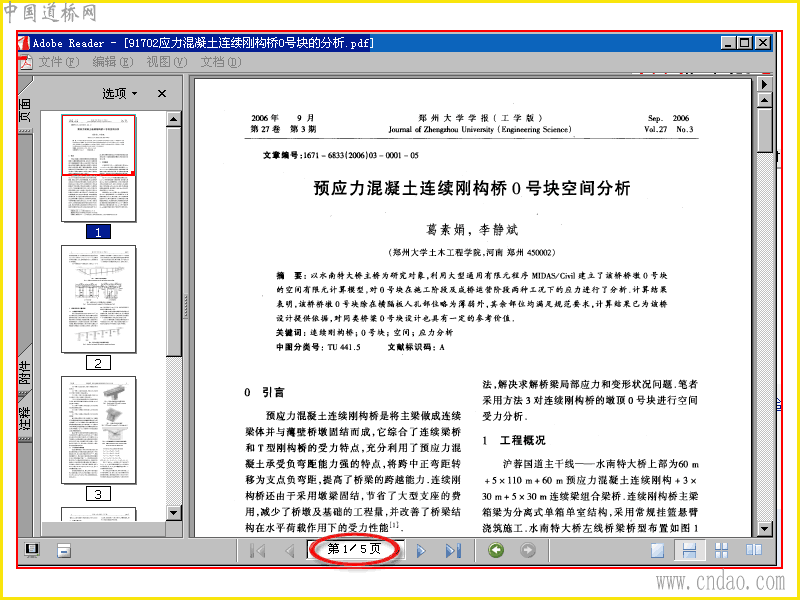This screenshot has width=800, height=600.
Task: Open the 注释 comments side tab
Action: point(25,417)
